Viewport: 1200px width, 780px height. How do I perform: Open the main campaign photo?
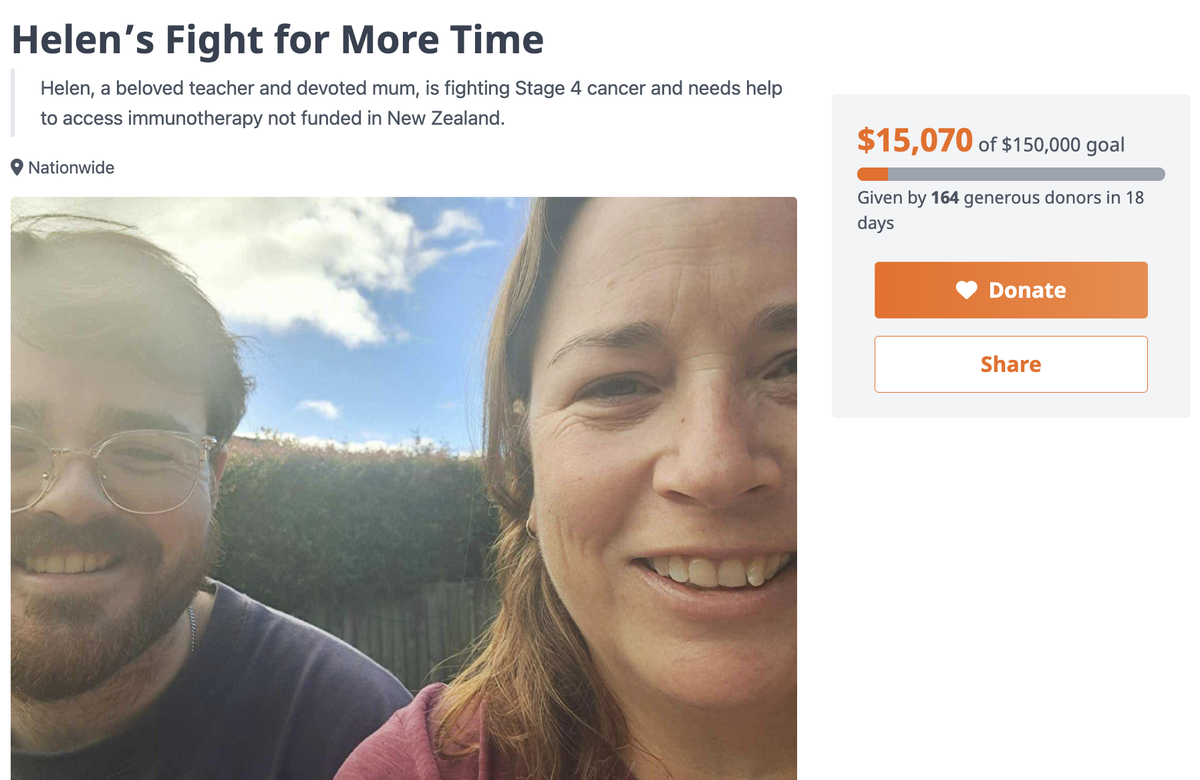tap(404, 488)
